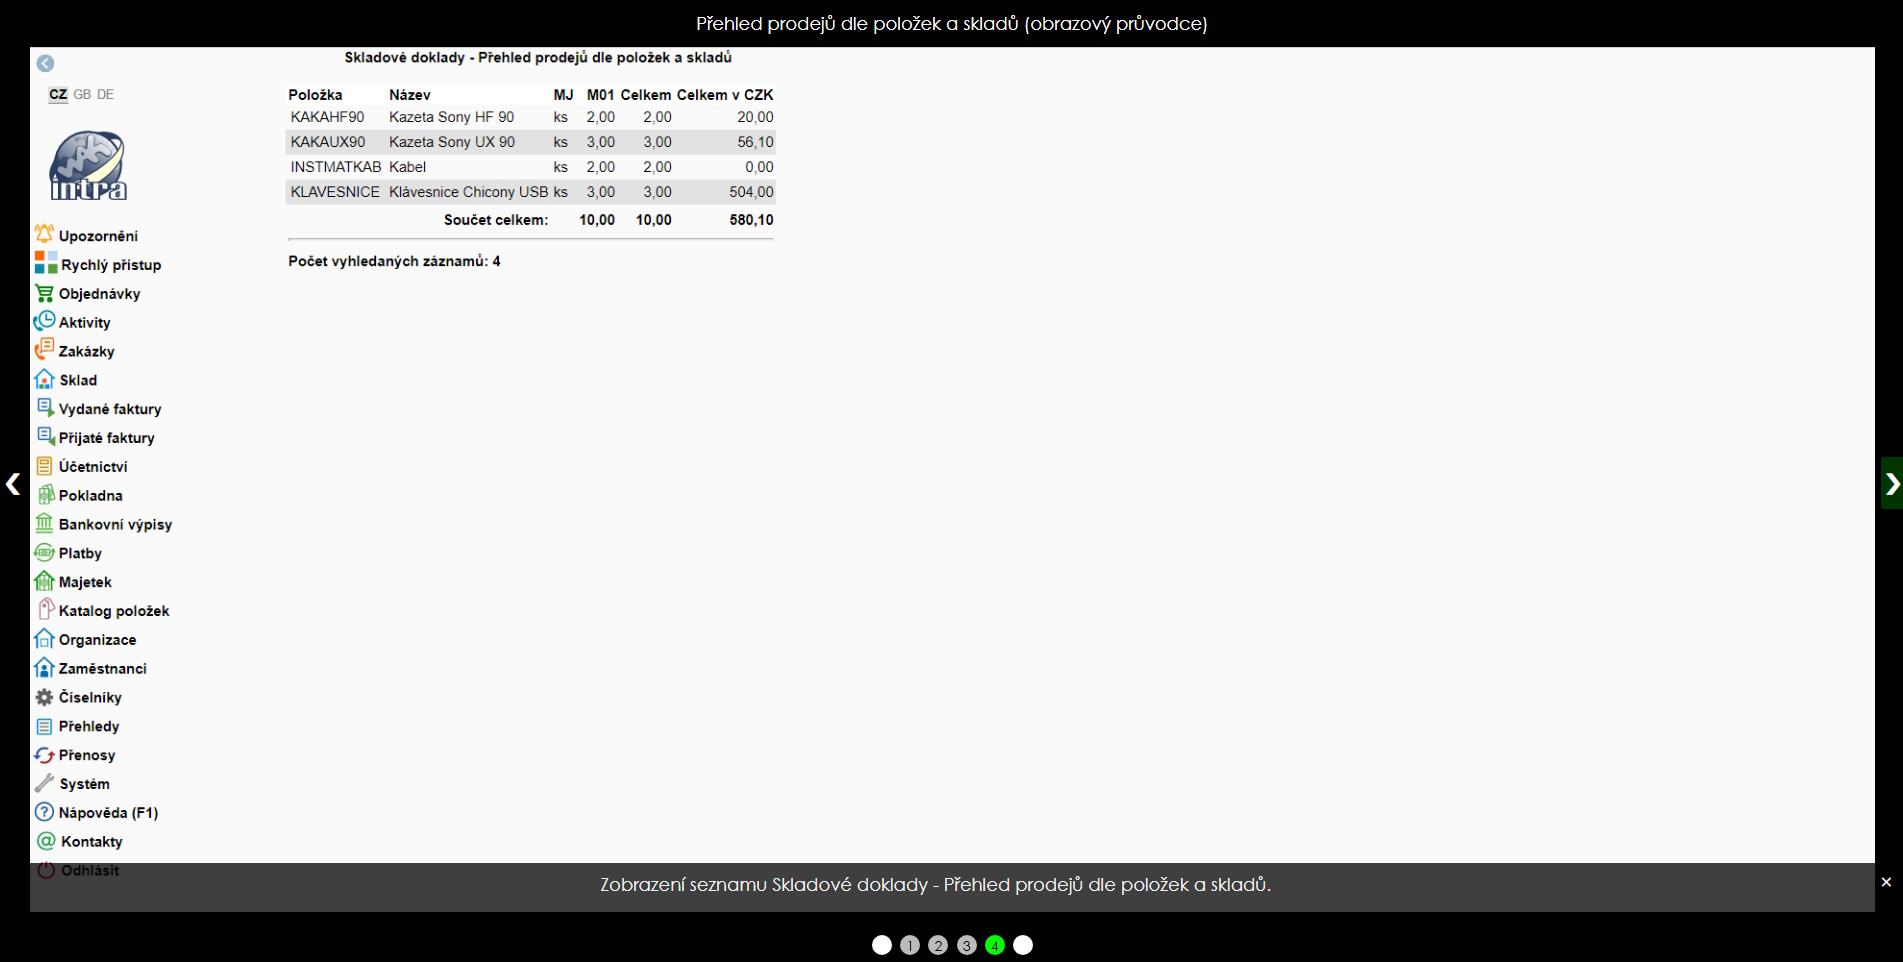This screenshot has width=1903, height=962.
Task: Click the Aktivity clock icon
Action: (44, 322)
